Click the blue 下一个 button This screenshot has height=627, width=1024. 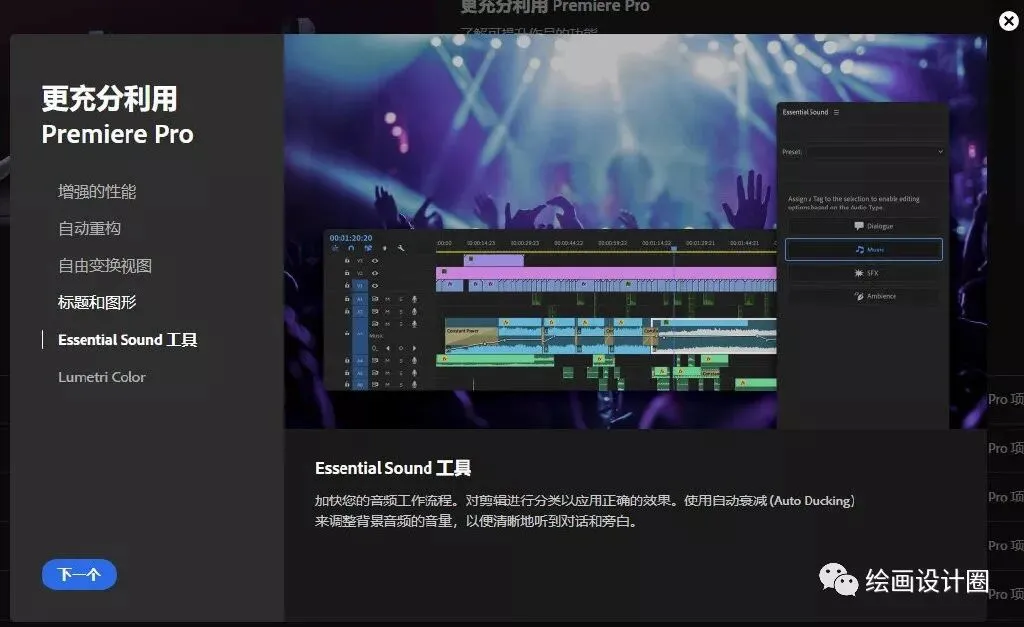coord(79,574)
